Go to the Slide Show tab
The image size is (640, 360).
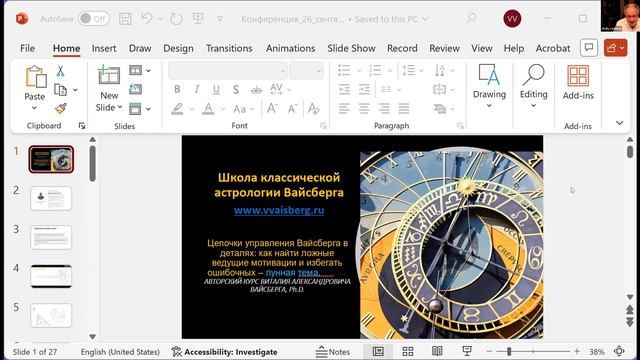click(351, 48)
